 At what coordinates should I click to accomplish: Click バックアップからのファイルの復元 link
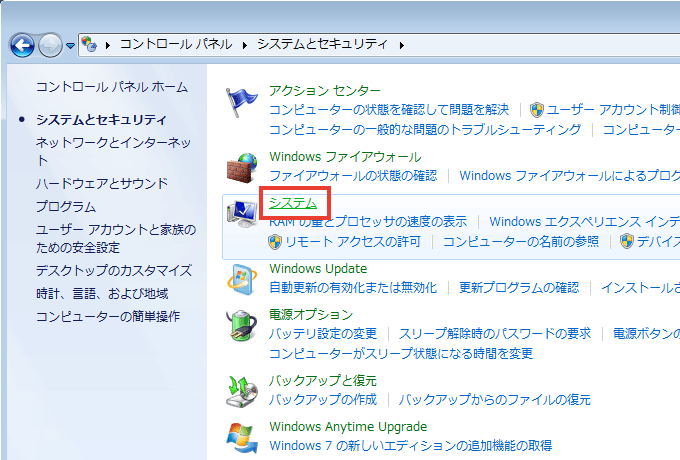tap(495, 399)
